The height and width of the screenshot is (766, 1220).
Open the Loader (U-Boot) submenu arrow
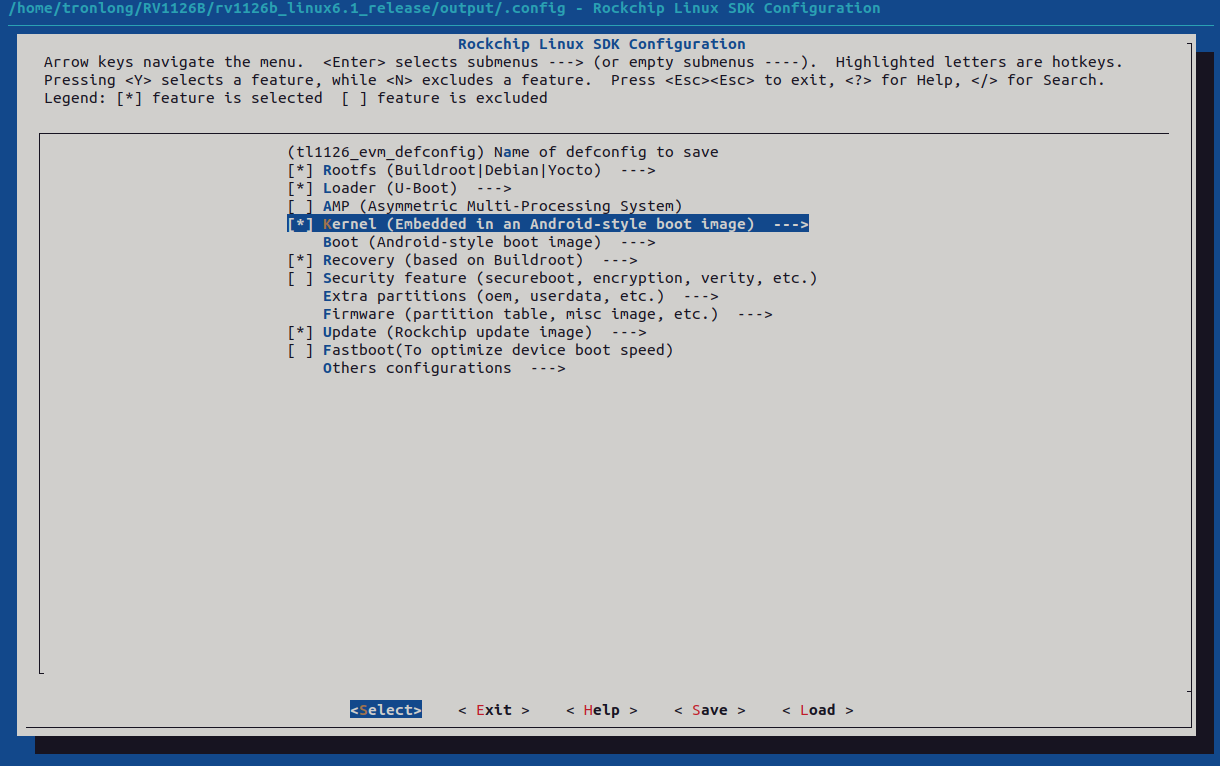click(x=494, y=188)
